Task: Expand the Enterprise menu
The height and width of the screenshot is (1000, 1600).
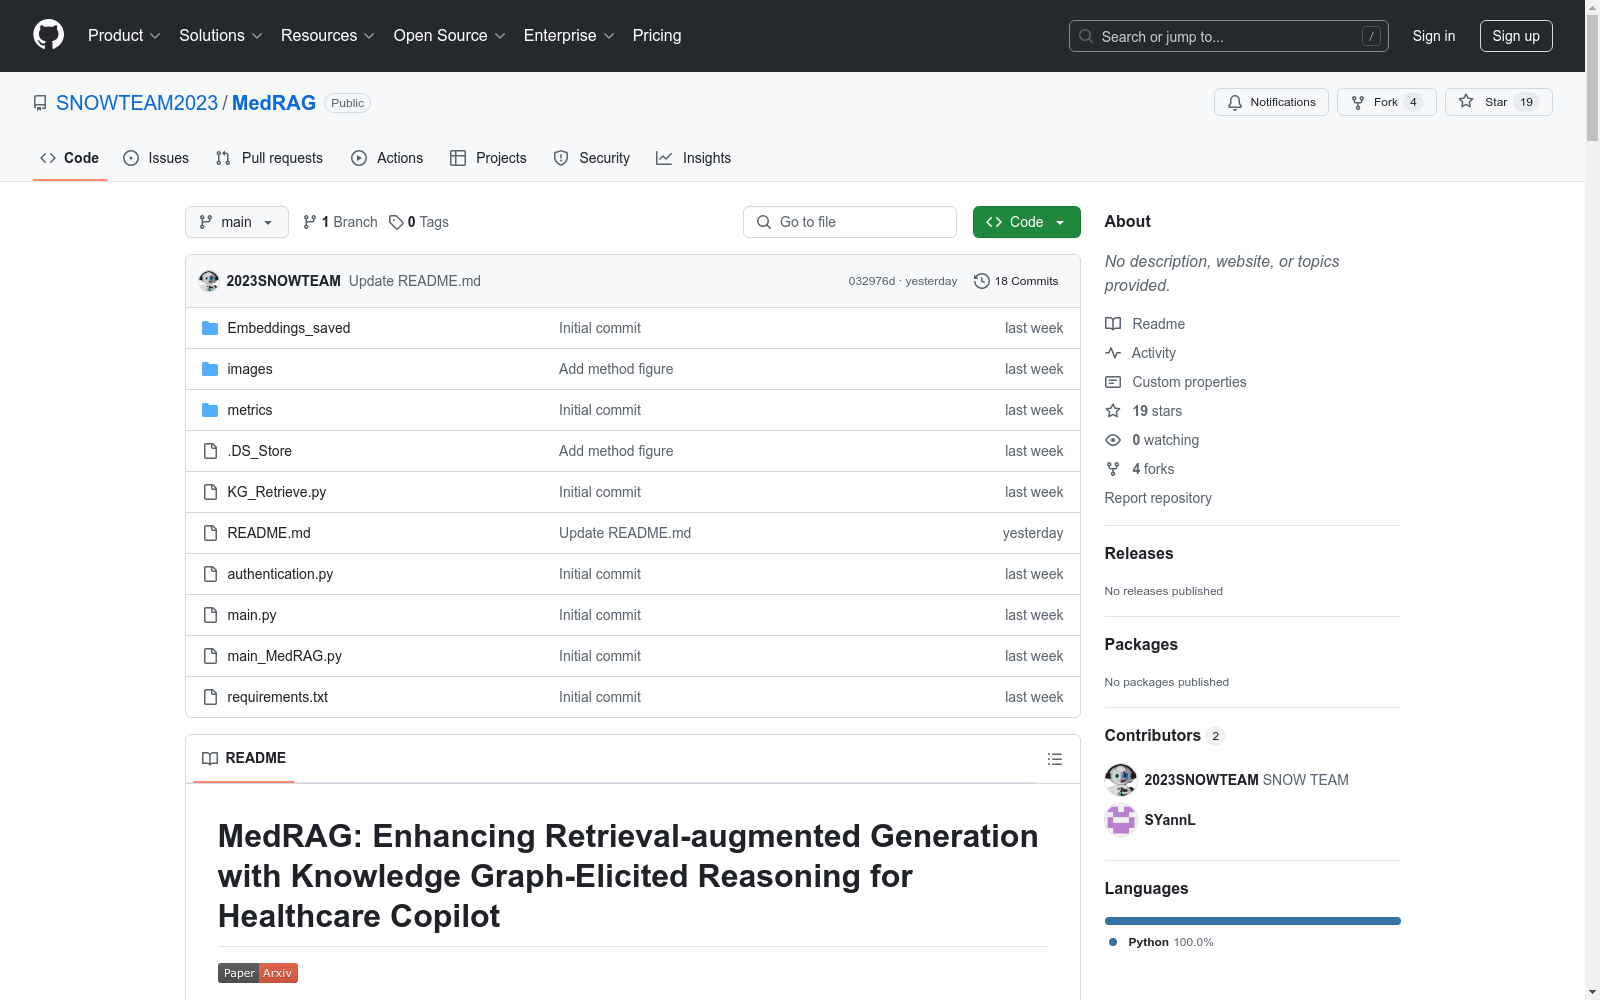Action: [x=569, y=35]
